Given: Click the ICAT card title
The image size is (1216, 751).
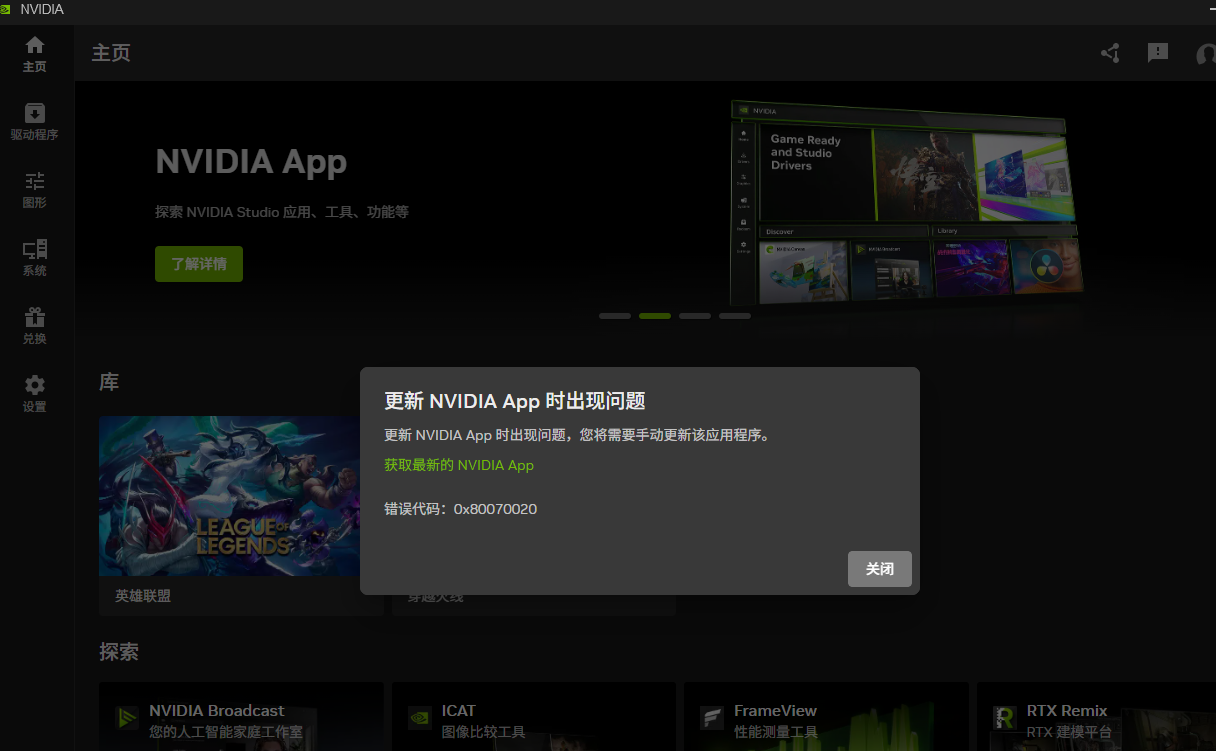Looking at the screenshot, I should pos(459,710).
